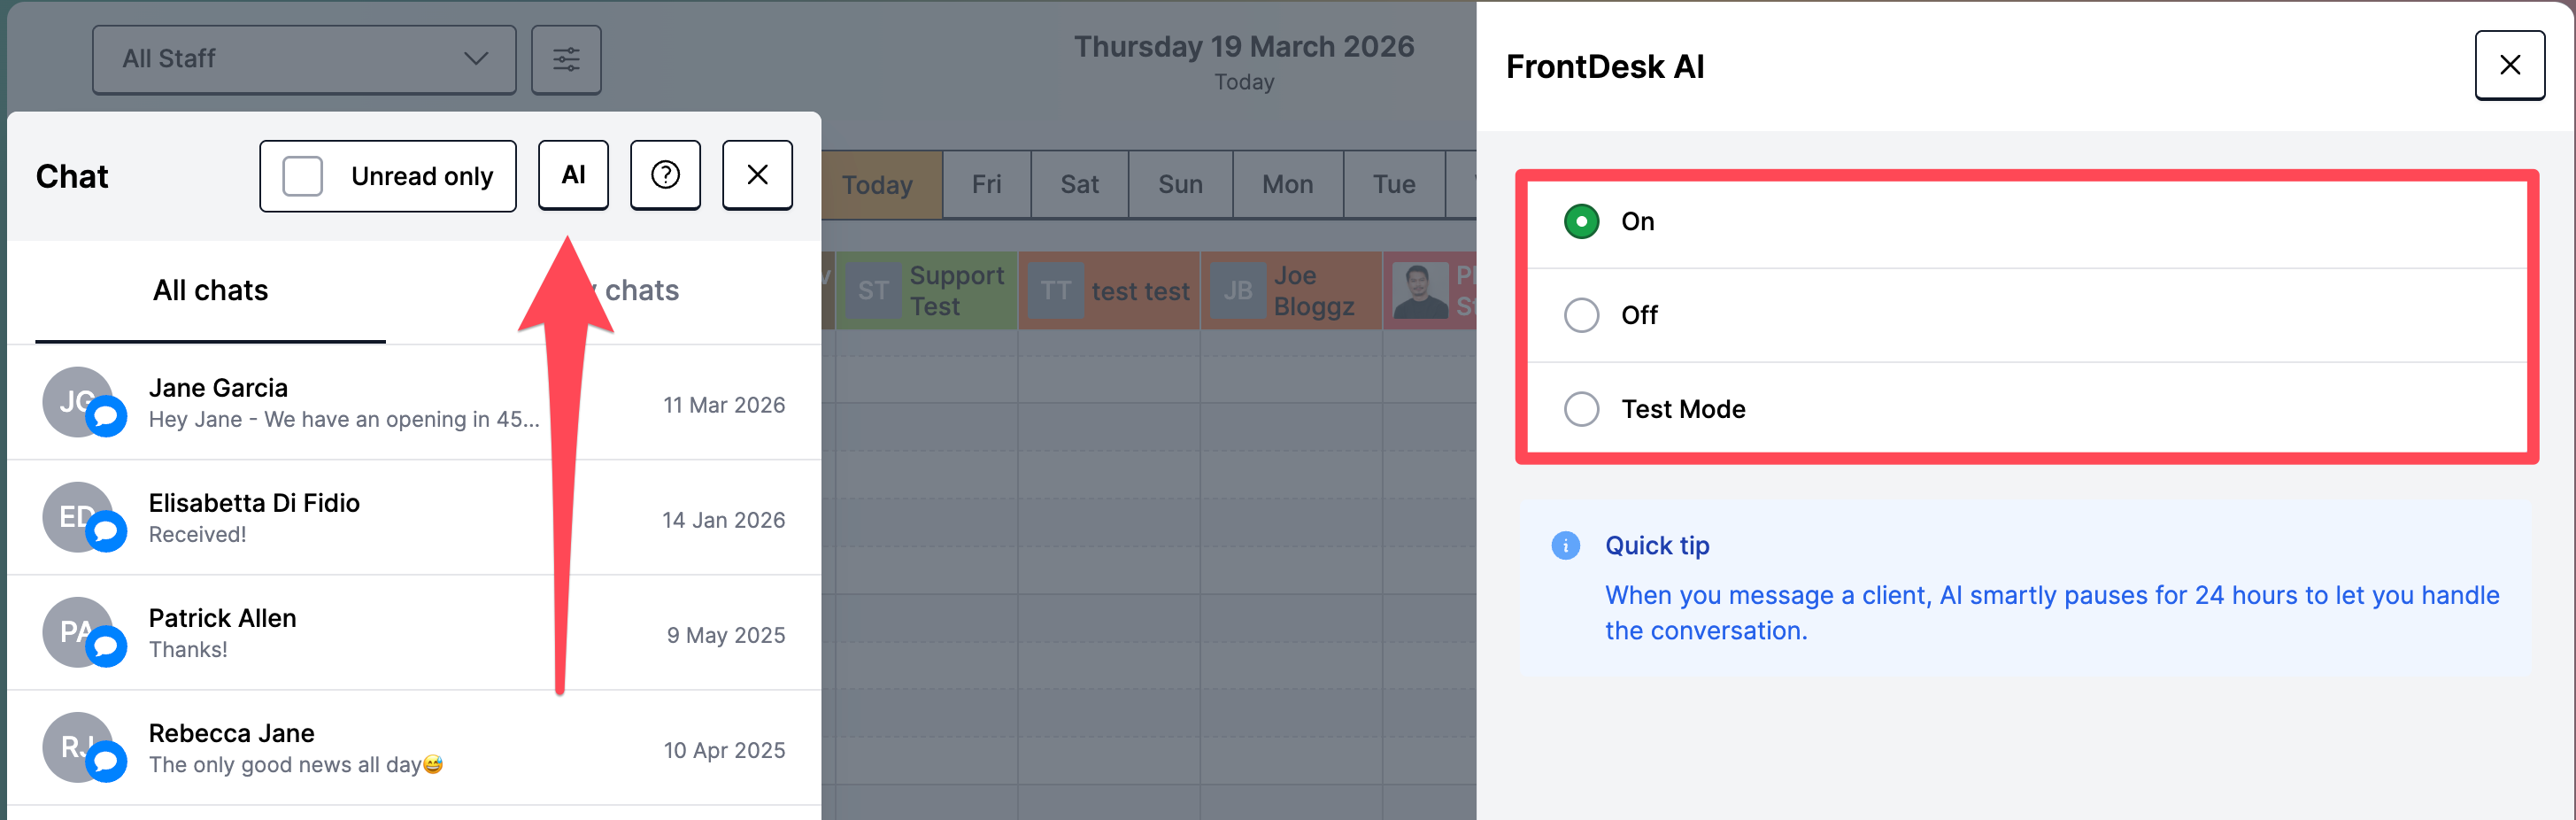Close the FrontDesk AI panel

pyautogui.click(x=2509, y=65)
